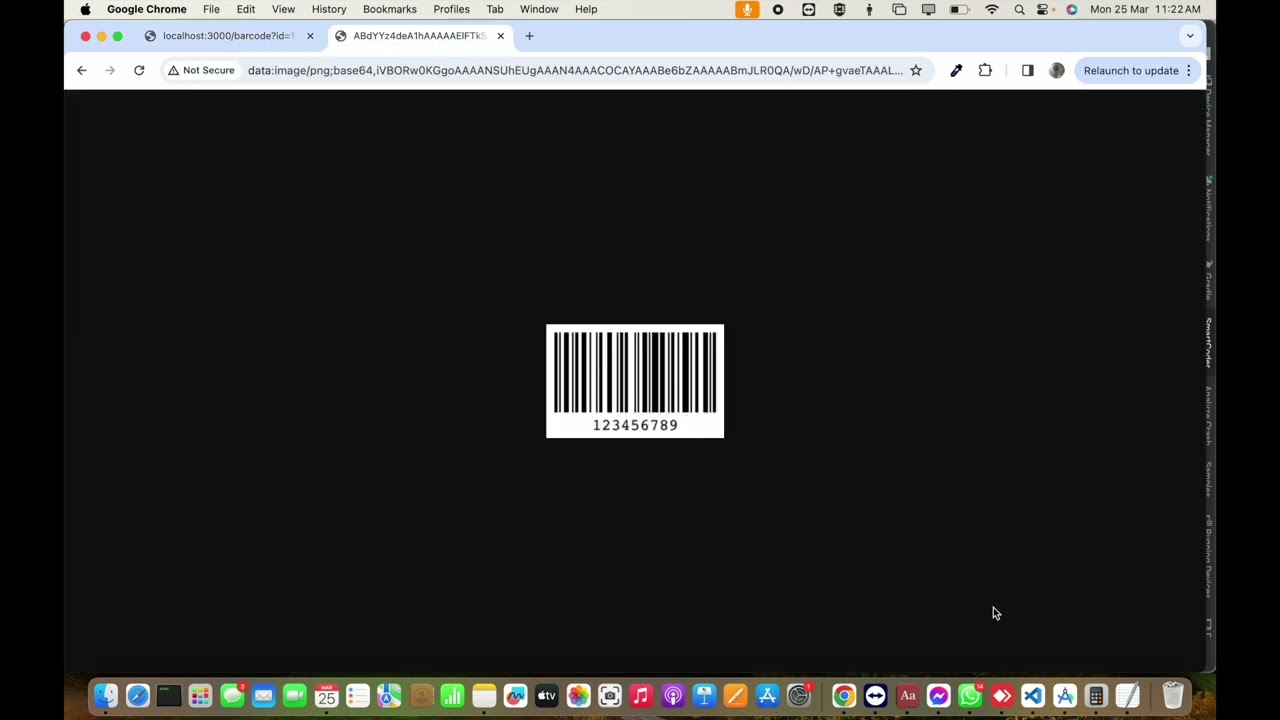1280x720 pixels.
Task: Open the Chrome extensions puzzle menu
Action: tap(985, 70)
